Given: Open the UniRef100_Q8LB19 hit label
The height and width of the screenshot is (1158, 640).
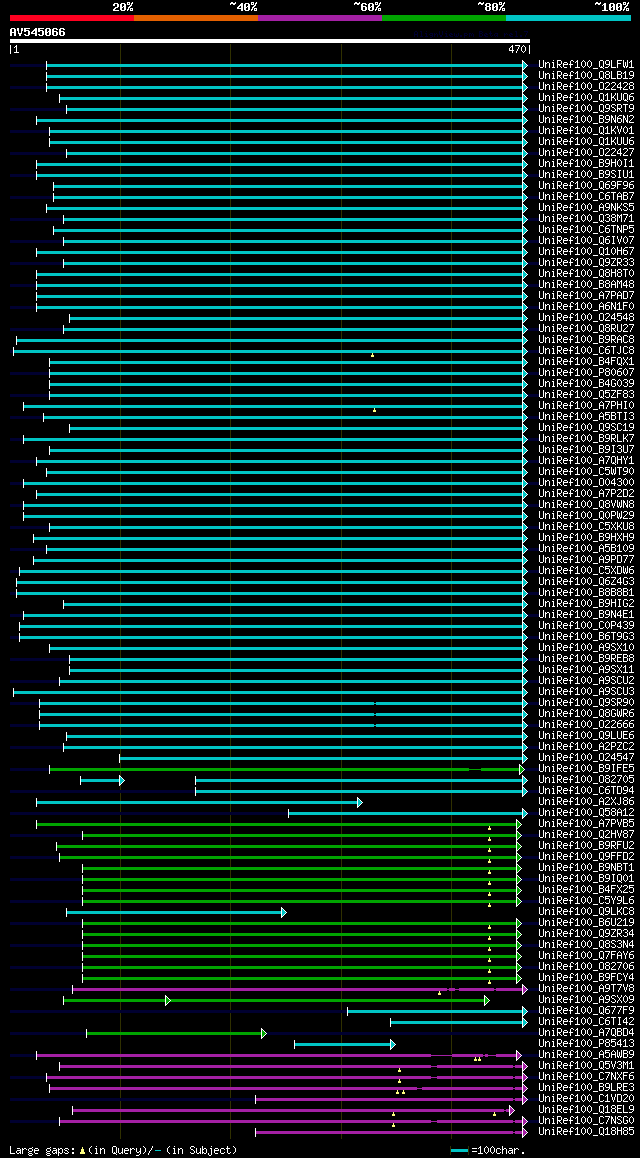Looking at the screenshot, I should pos(586,75).
